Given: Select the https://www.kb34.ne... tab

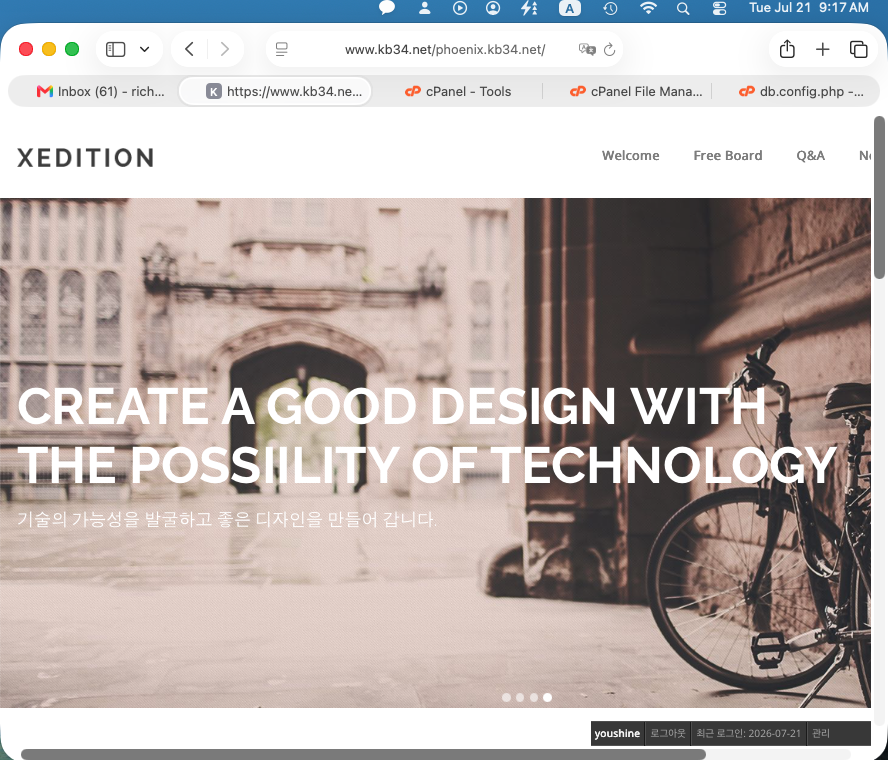Looking at the screenshot, I should 275,91.
